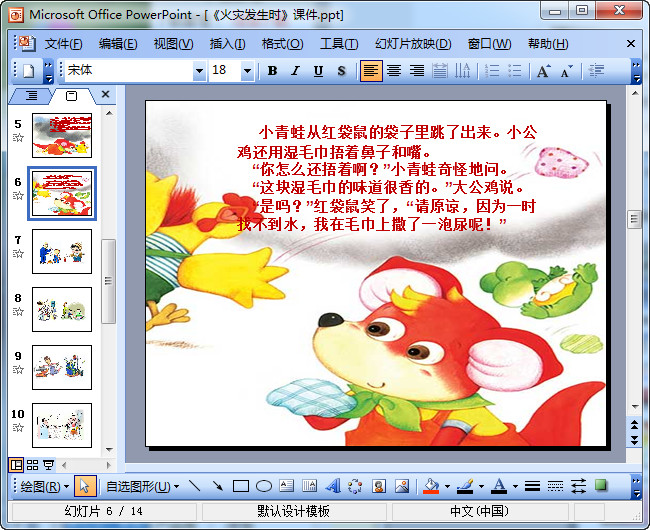Change text direction button
Screen dimensions: 650x530
(462, 71)
